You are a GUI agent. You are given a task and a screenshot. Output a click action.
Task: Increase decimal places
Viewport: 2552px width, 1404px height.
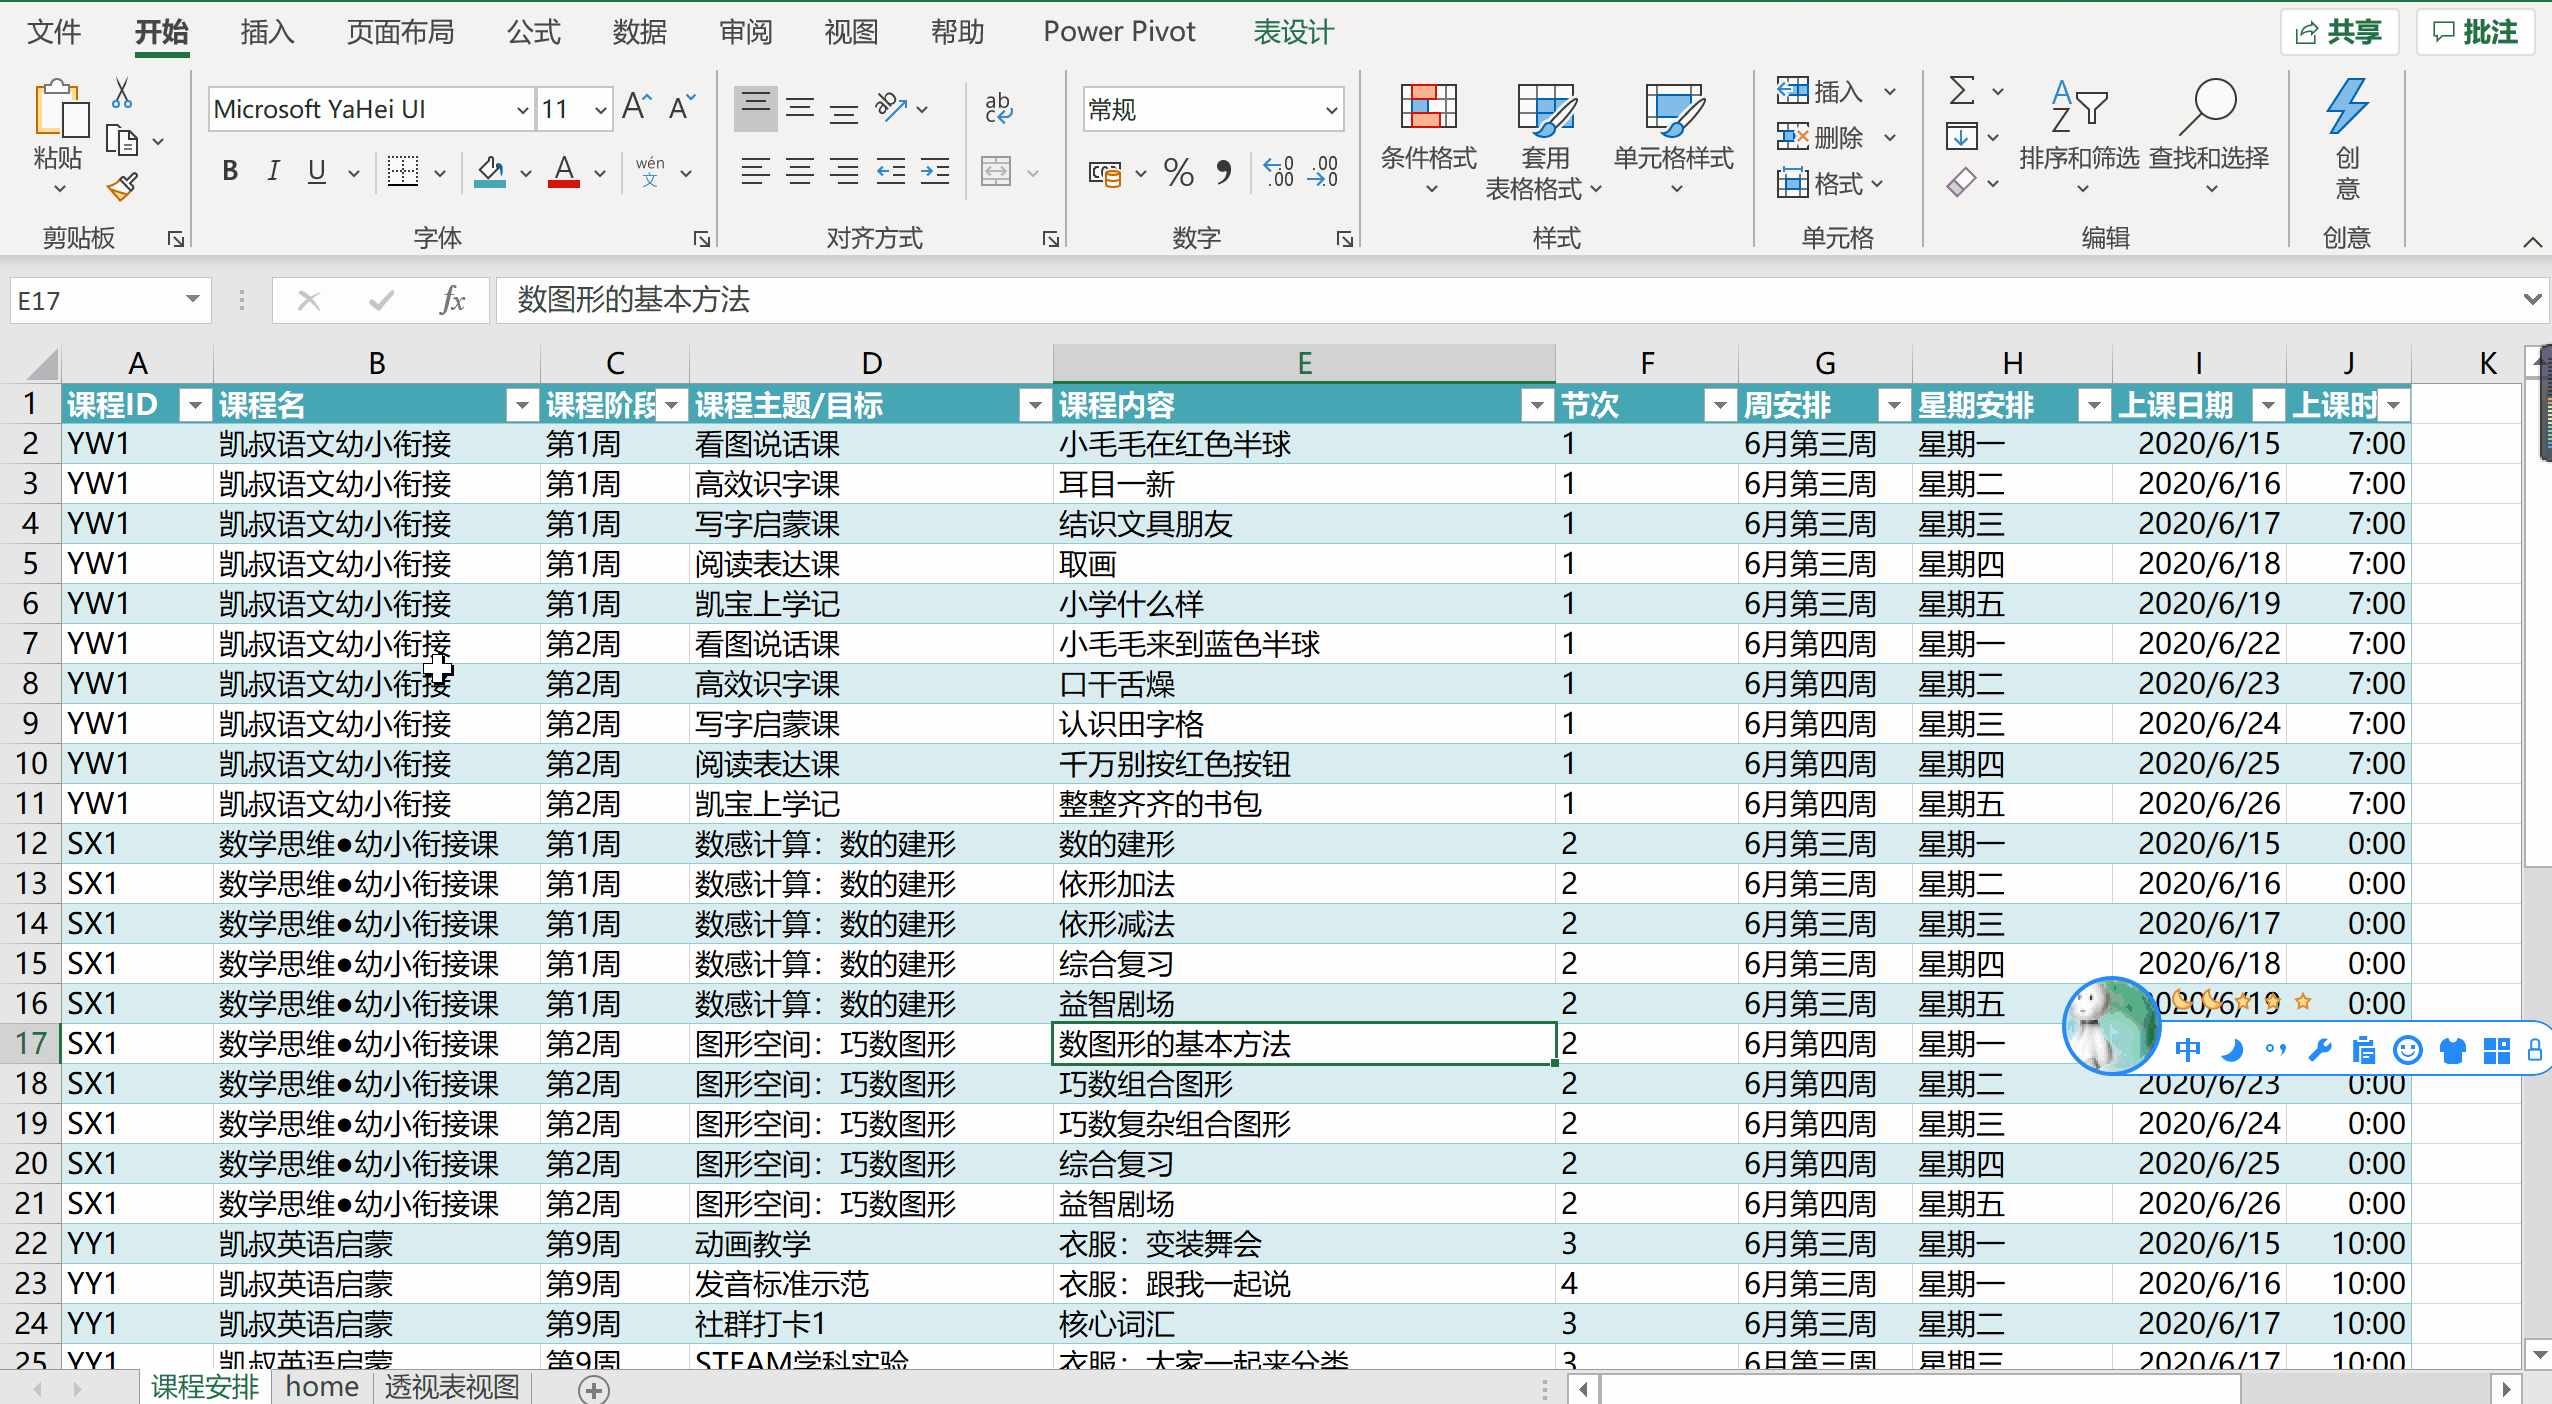pos(1279,172)
